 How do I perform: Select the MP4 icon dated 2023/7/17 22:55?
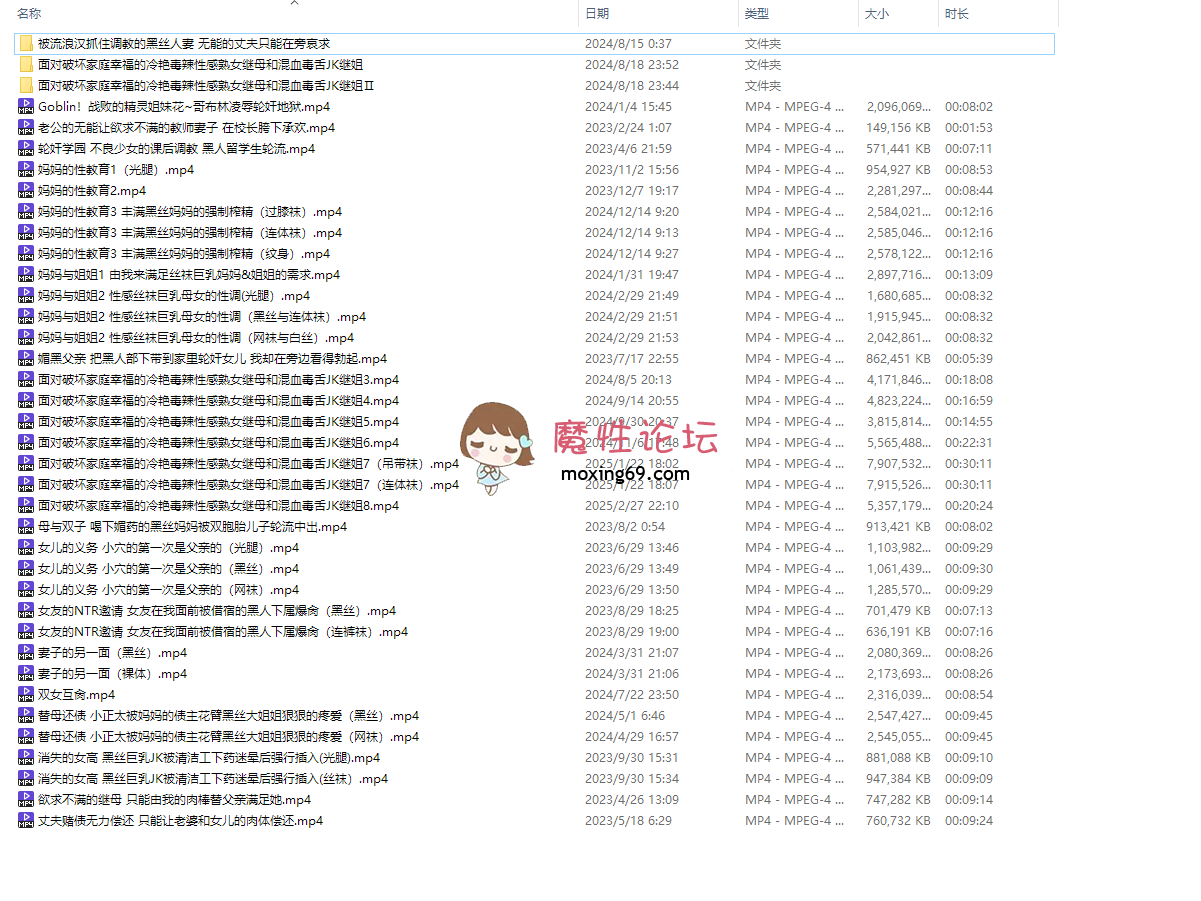(26, 359)
